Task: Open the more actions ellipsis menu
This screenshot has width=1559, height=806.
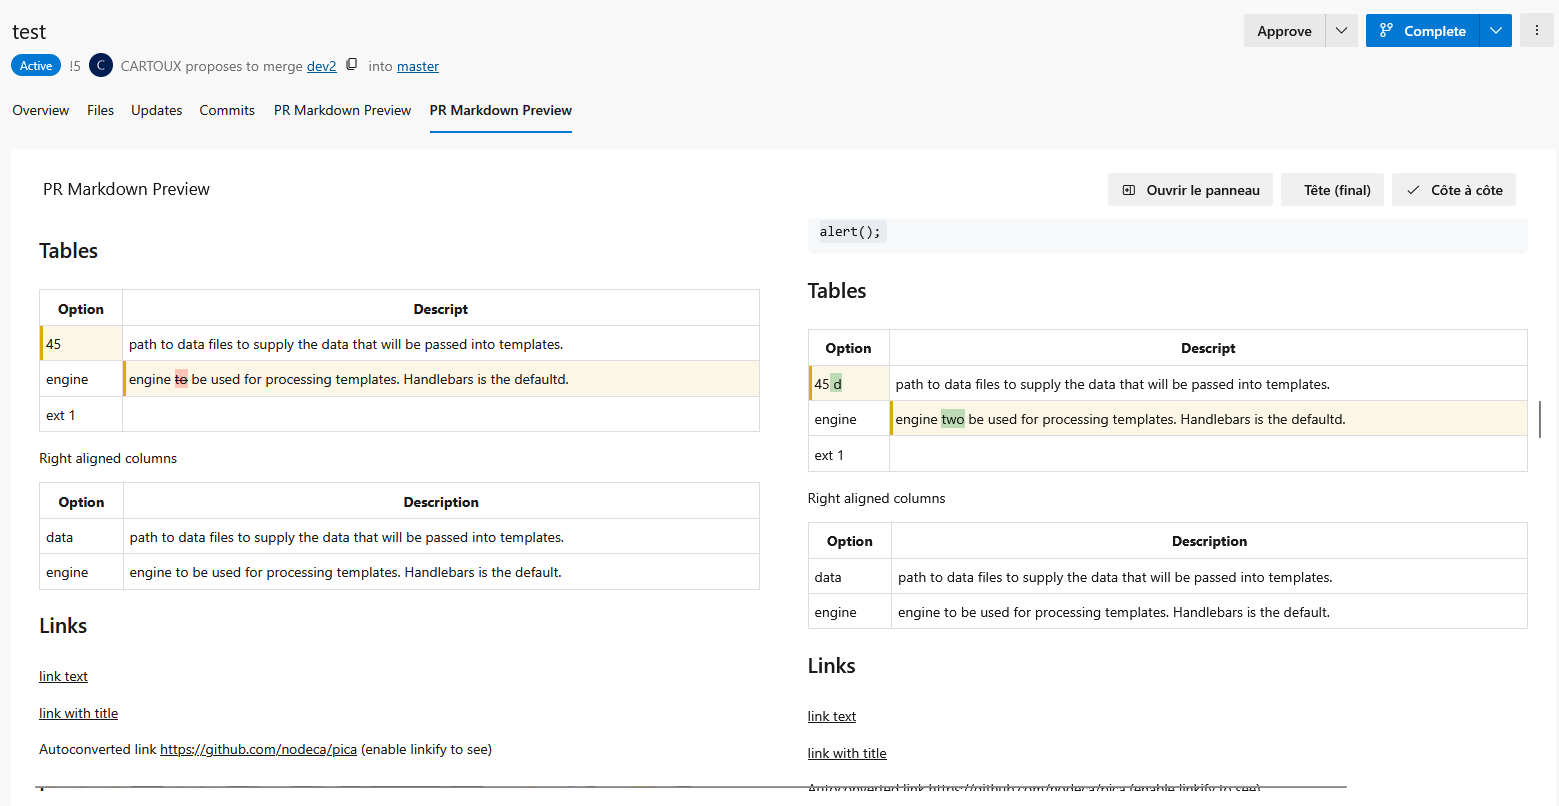Action: point(1536,30)
